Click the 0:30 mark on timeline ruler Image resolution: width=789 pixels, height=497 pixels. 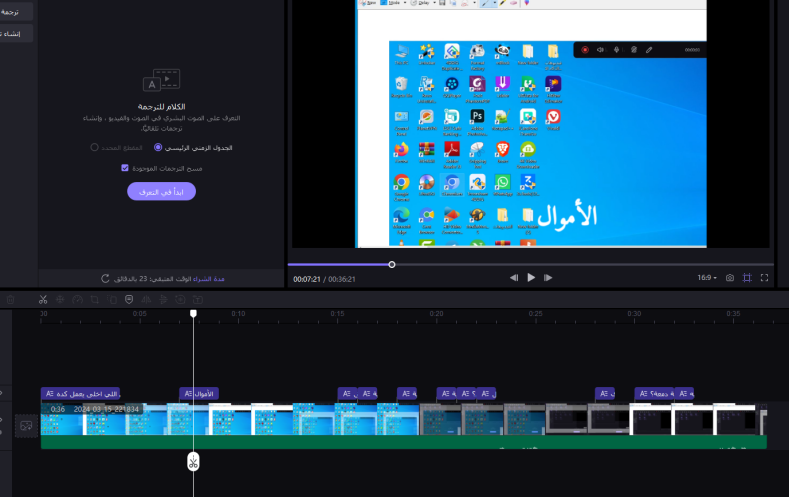(634, 313)
